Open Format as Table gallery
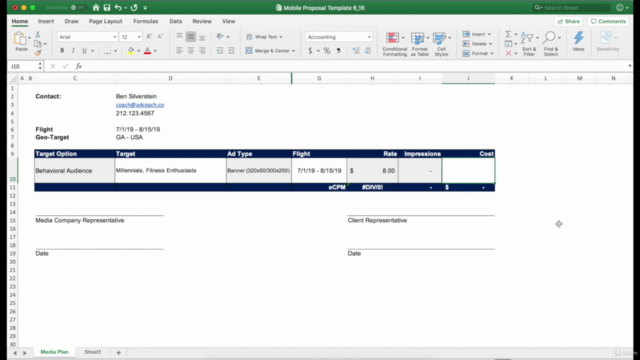Viewport: 640px width, 360px height. 420,44
